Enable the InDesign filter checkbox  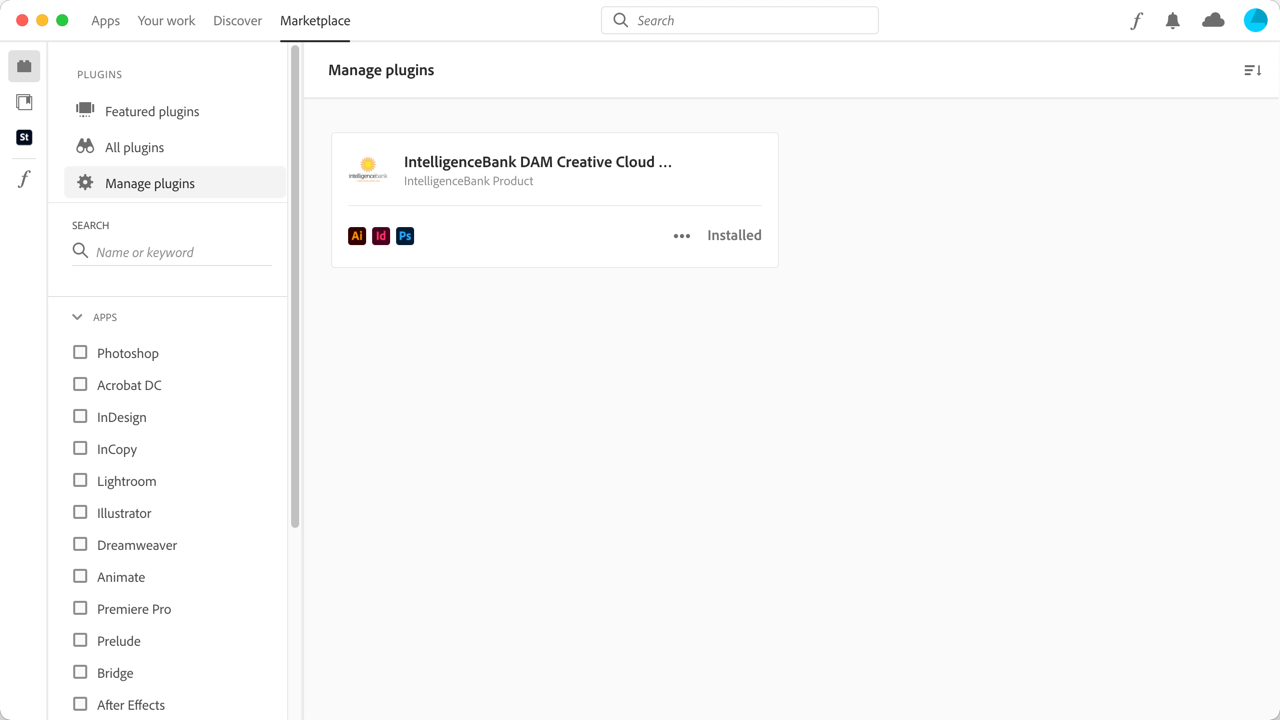coord(80,416)
